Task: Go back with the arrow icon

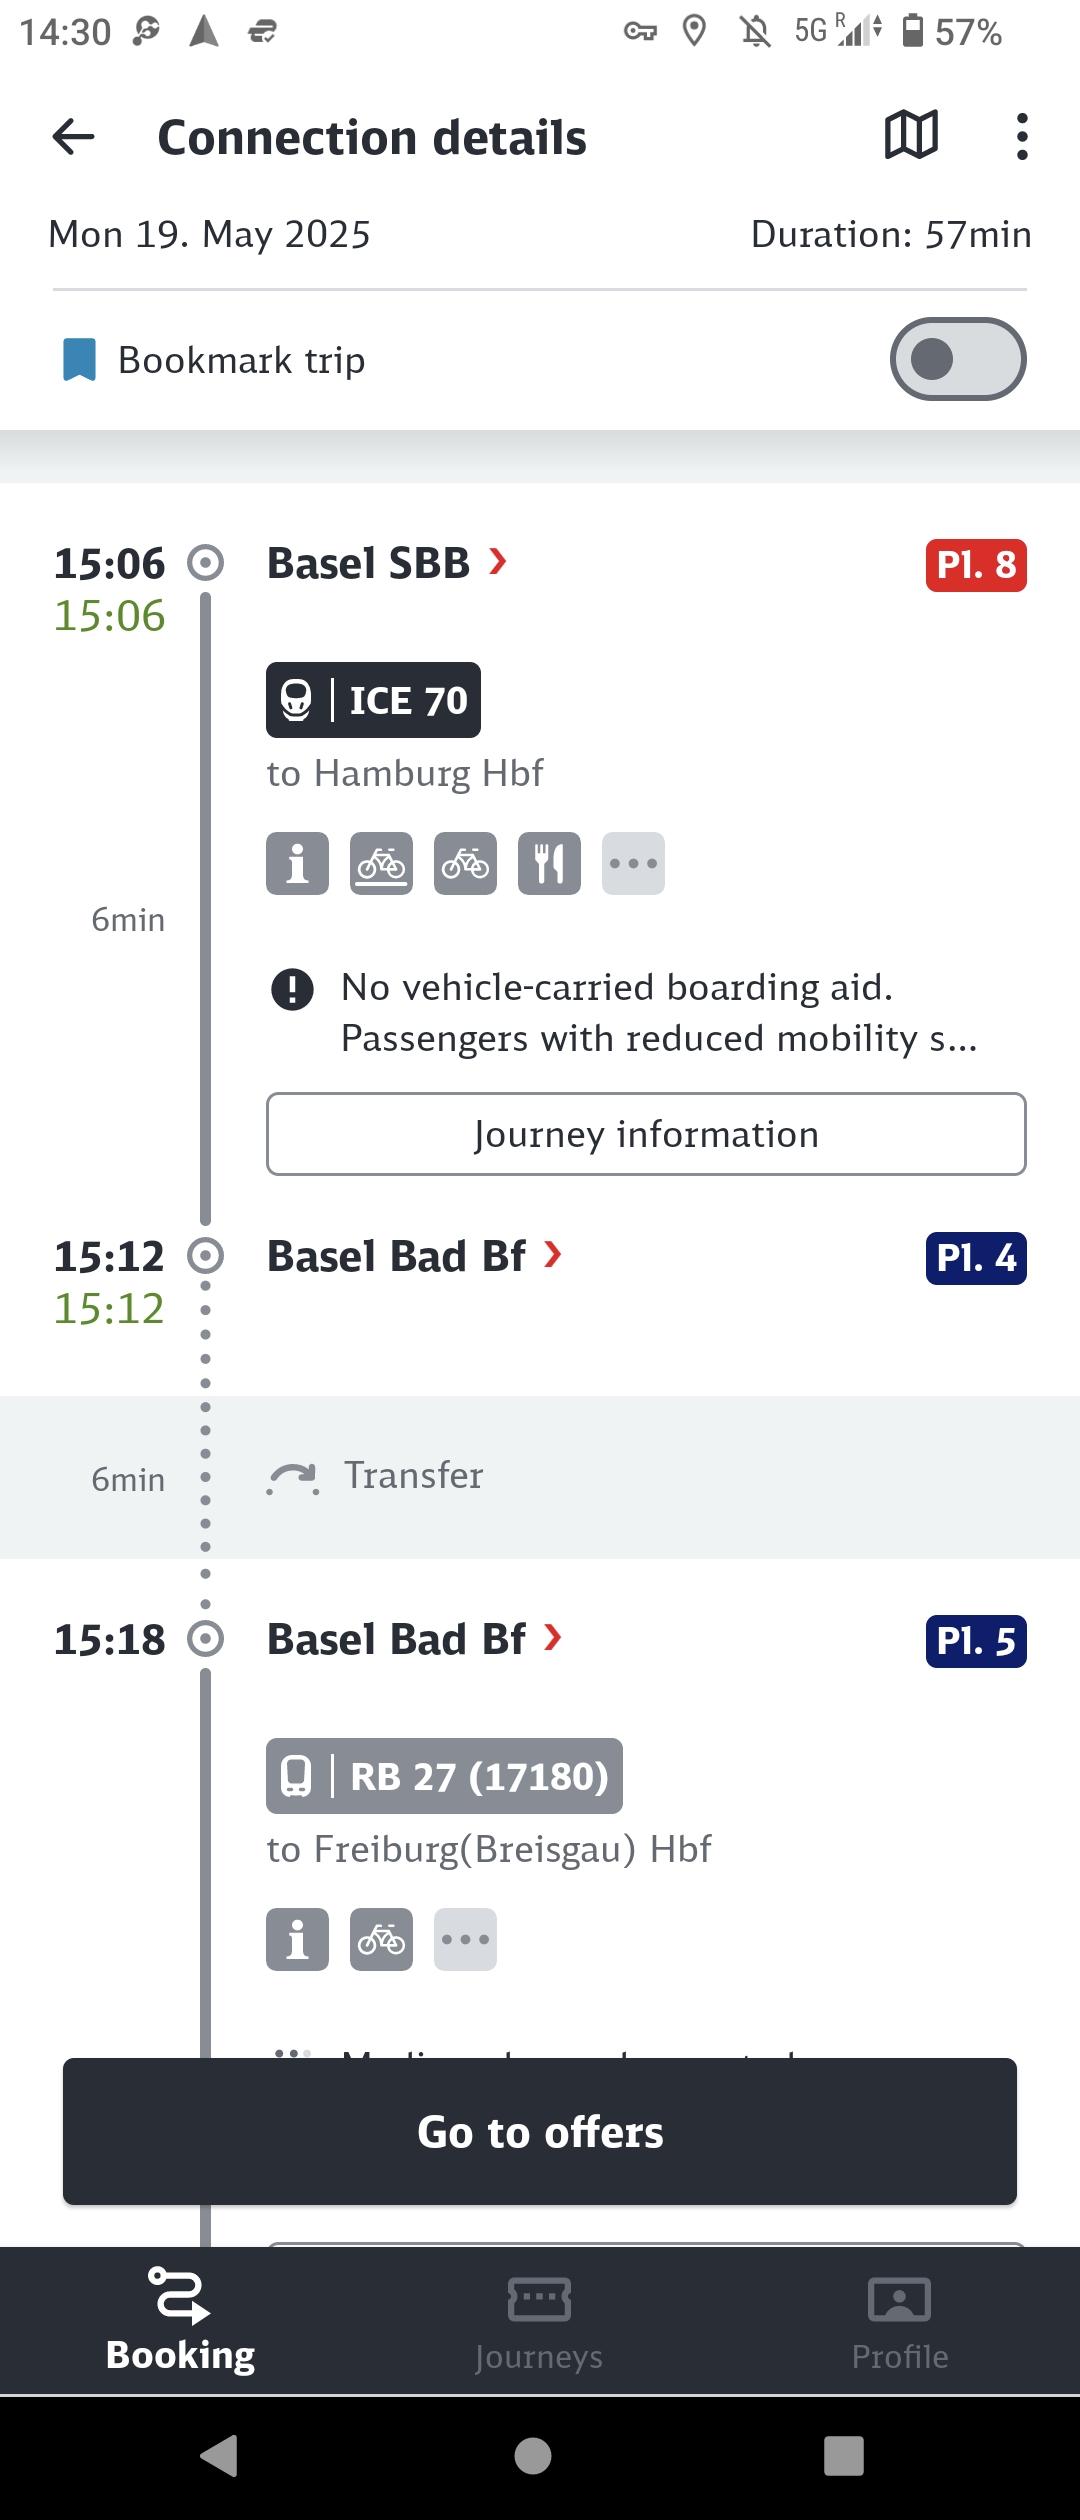Action: point(73,137)
